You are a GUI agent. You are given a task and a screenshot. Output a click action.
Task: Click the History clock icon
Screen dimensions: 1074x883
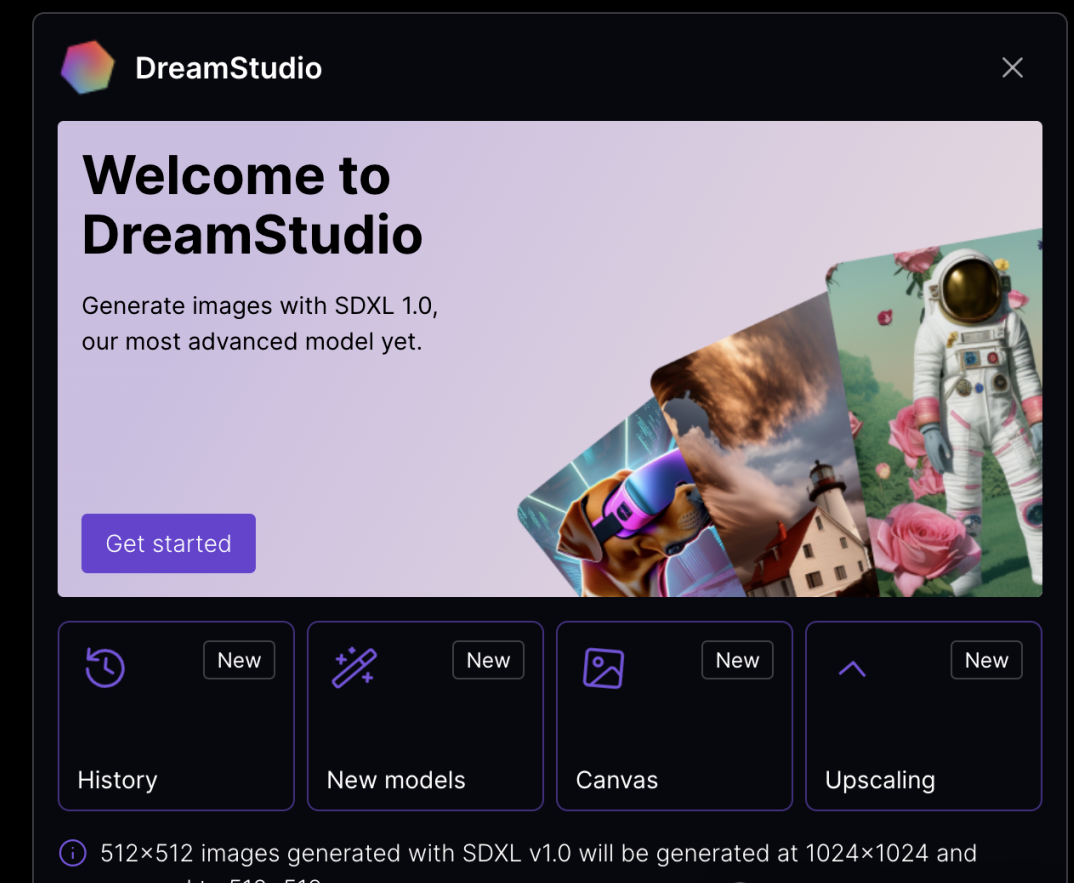(x=105, y=667)
